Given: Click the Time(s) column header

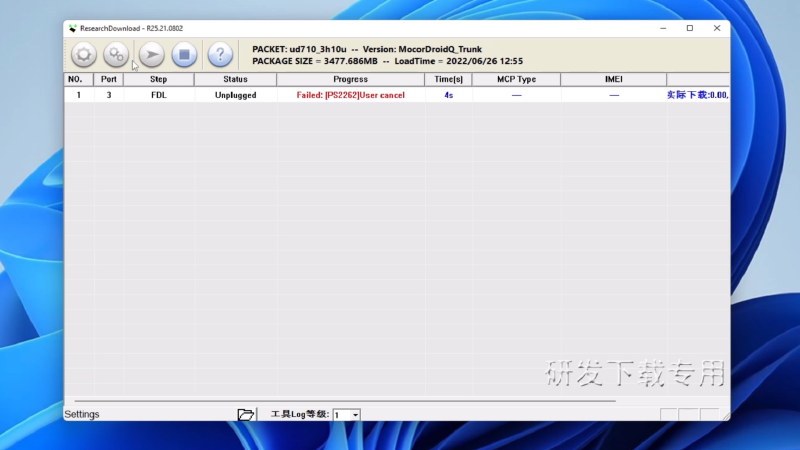Looking at the screenshot, I should pyautogui.click(x=448, y=79).
